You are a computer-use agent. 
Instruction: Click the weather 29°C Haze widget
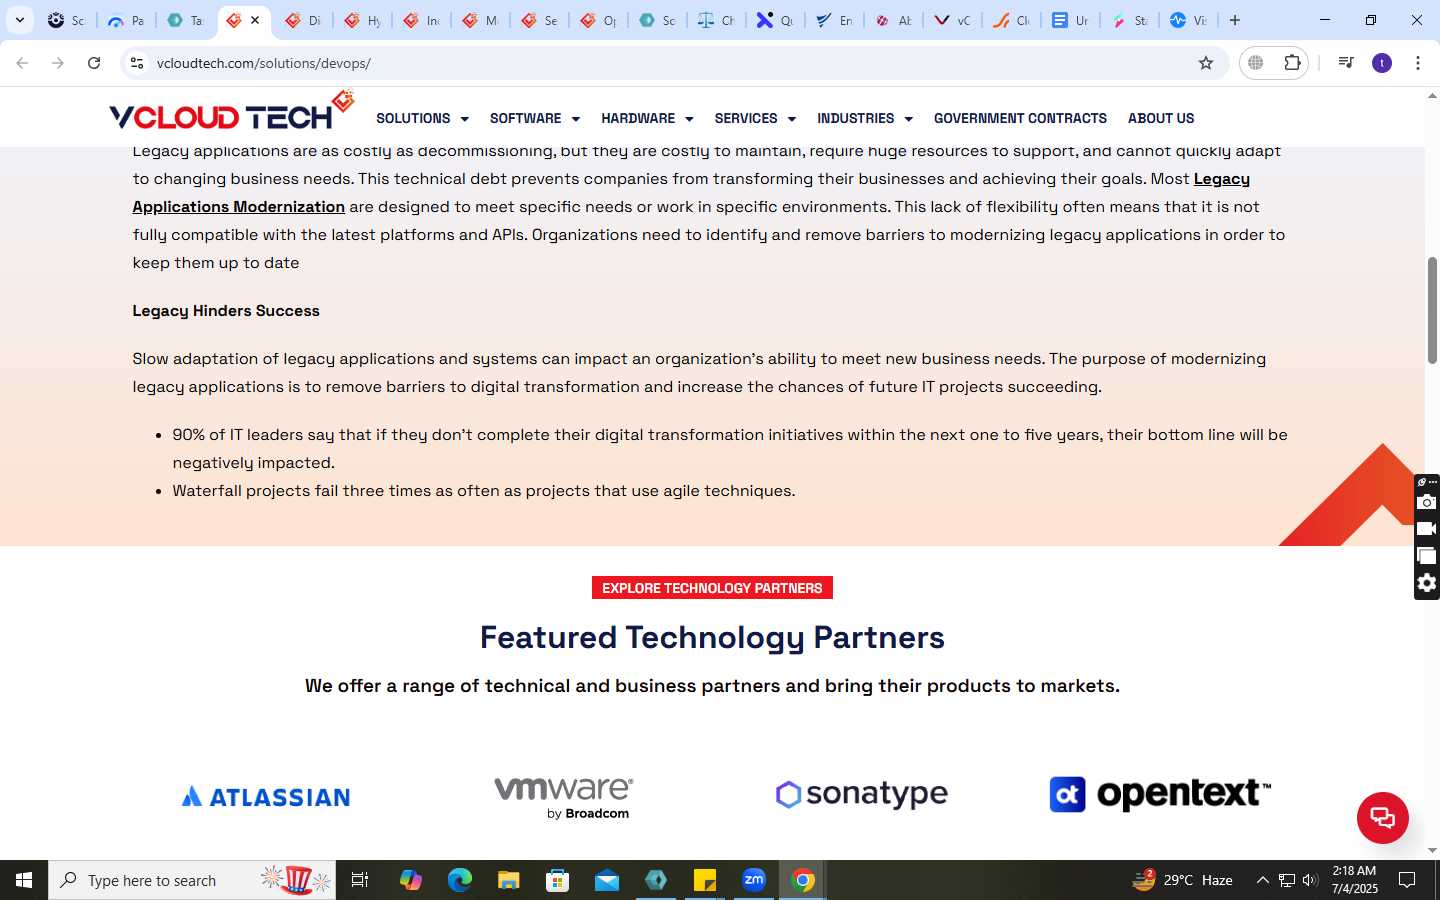[1182, 880]
